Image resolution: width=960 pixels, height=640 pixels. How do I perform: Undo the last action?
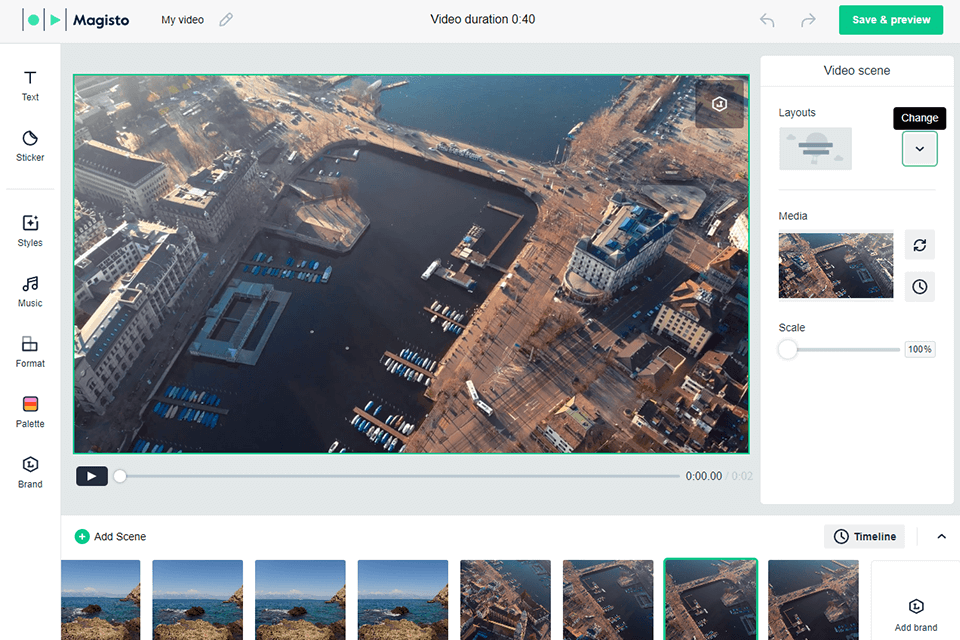coord(767,20)
